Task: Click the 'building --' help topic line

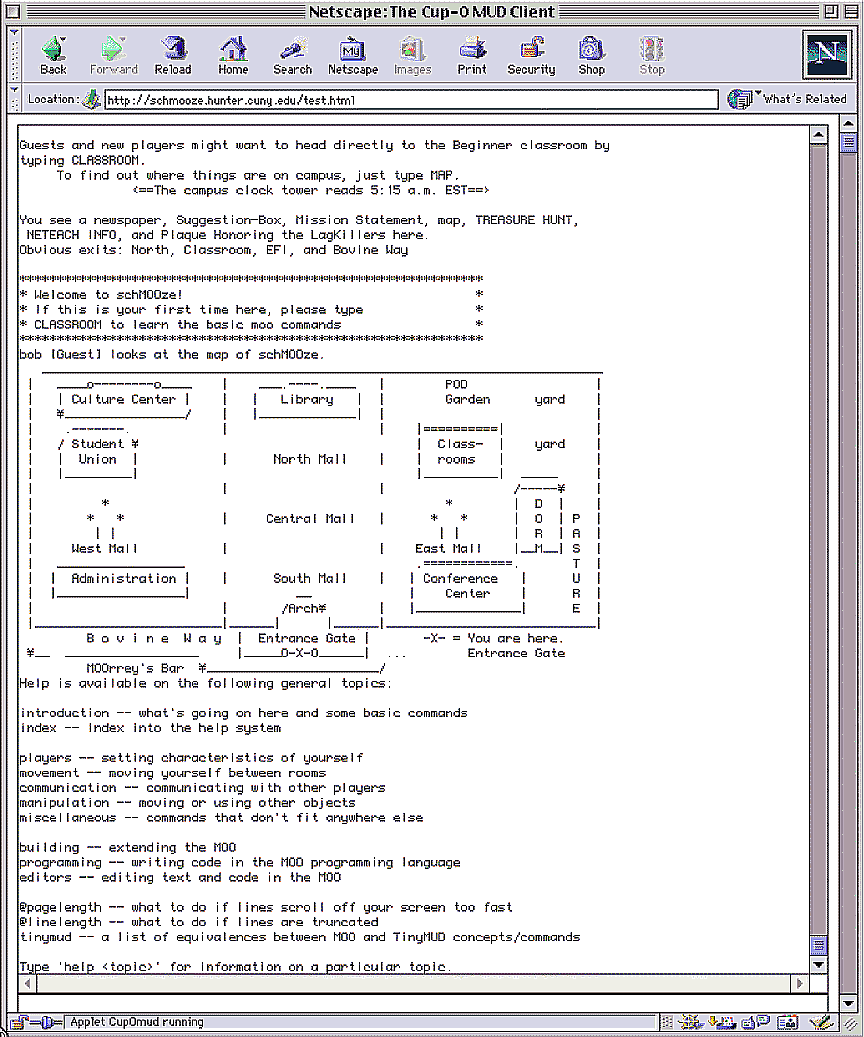Action: point(128,848)
